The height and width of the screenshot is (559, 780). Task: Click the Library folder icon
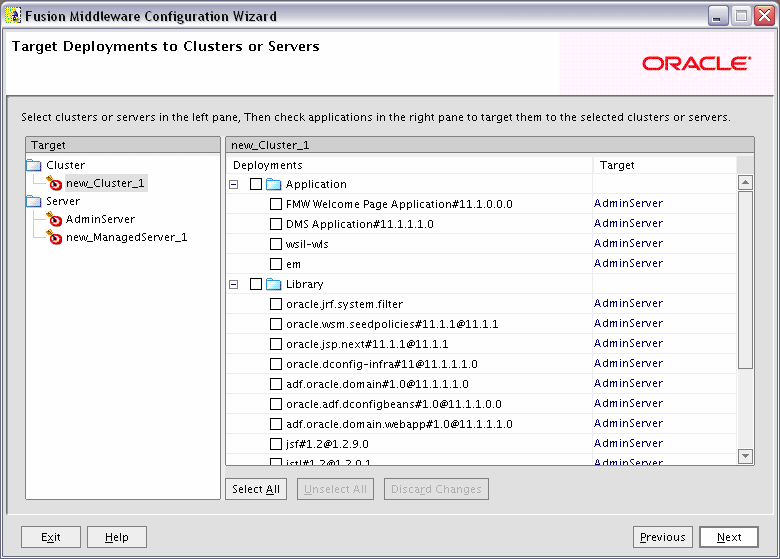[274, 284]
